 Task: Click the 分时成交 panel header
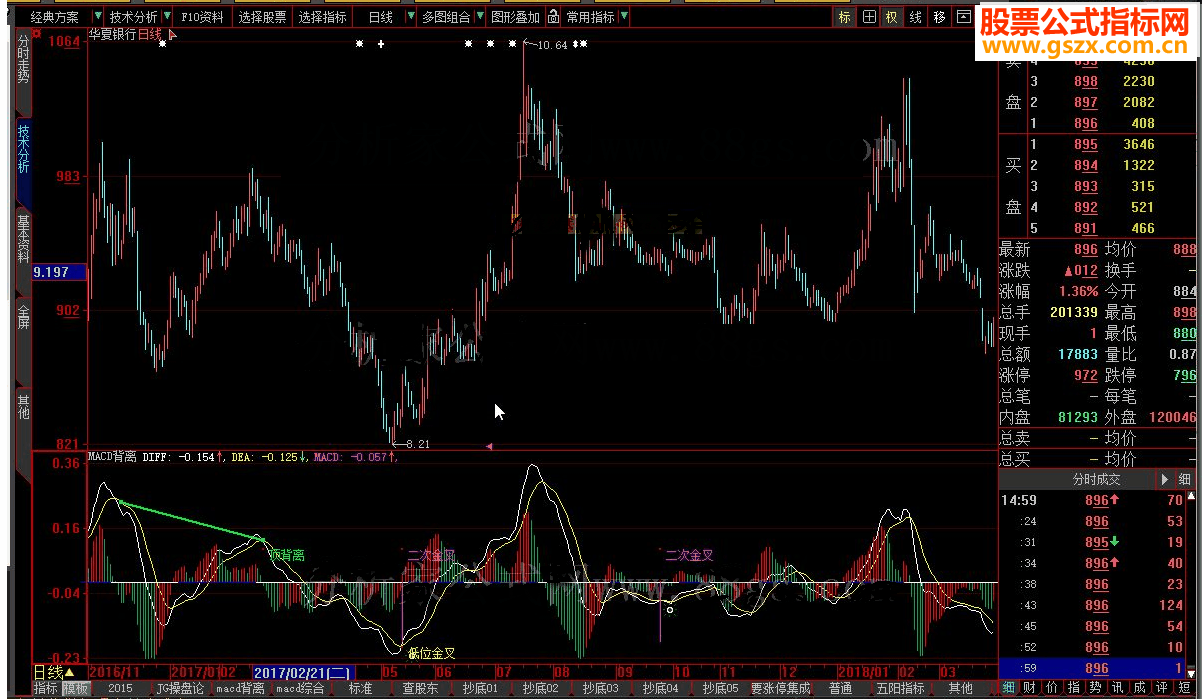coord(1097,479)
